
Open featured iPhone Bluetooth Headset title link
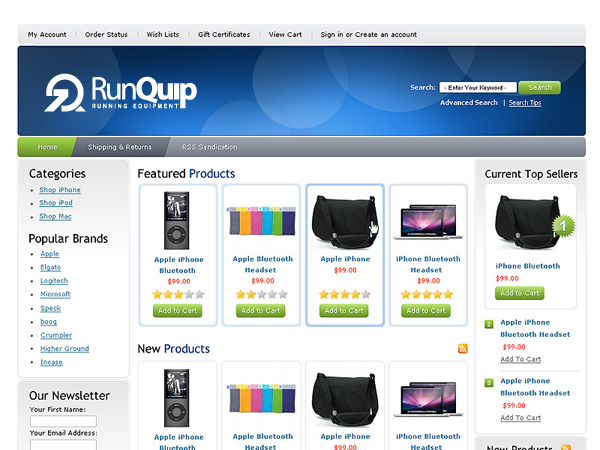click(428, 264)
